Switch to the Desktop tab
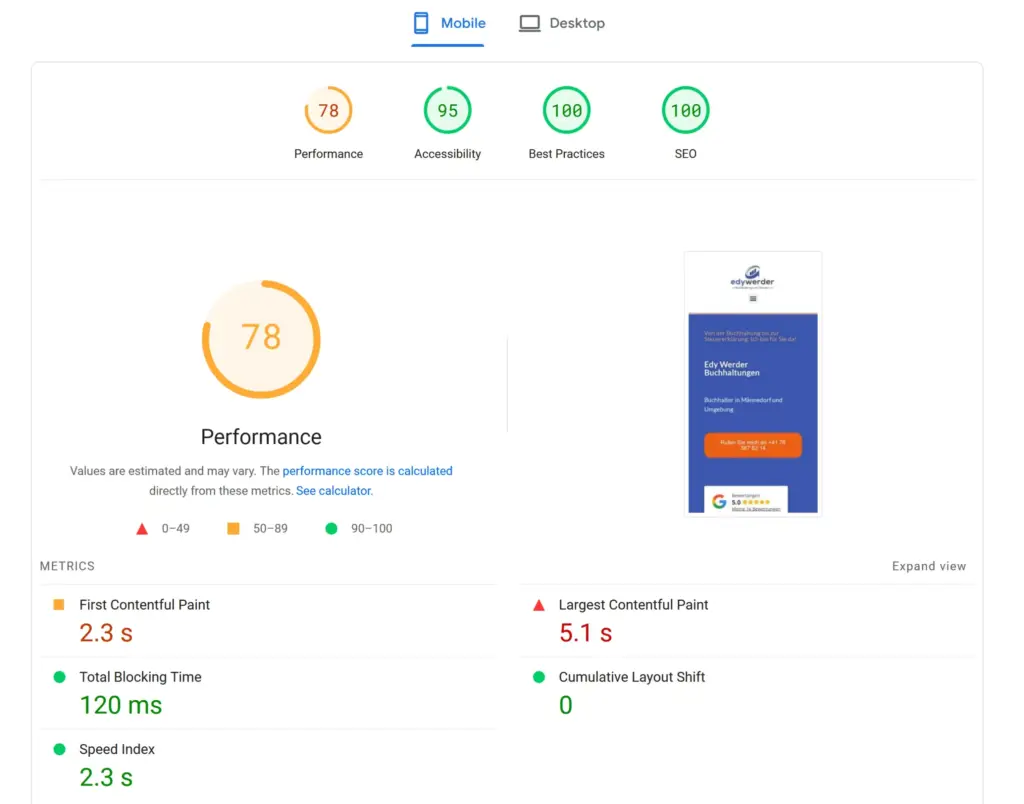Viewport: 1024px width, 804px height. click(562, 24)
